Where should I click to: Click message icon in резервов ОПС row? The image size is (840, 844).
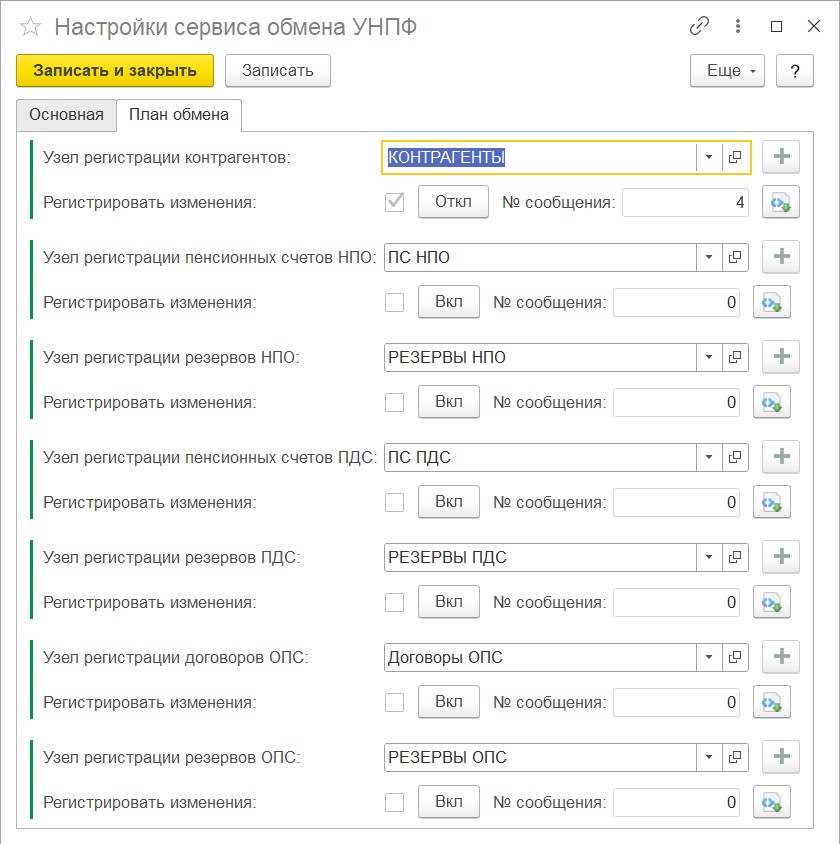[777, 802]
